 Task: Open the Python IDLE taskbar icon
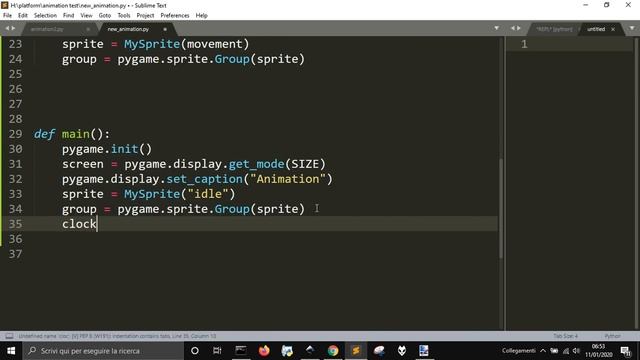287,351
